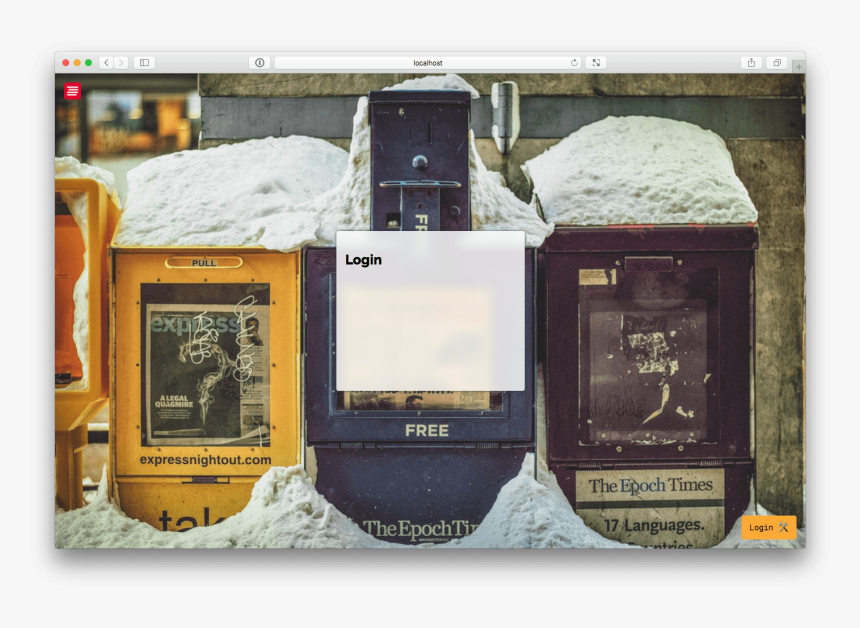Click the full screen icon right of the address bar

tap(596, 63)
